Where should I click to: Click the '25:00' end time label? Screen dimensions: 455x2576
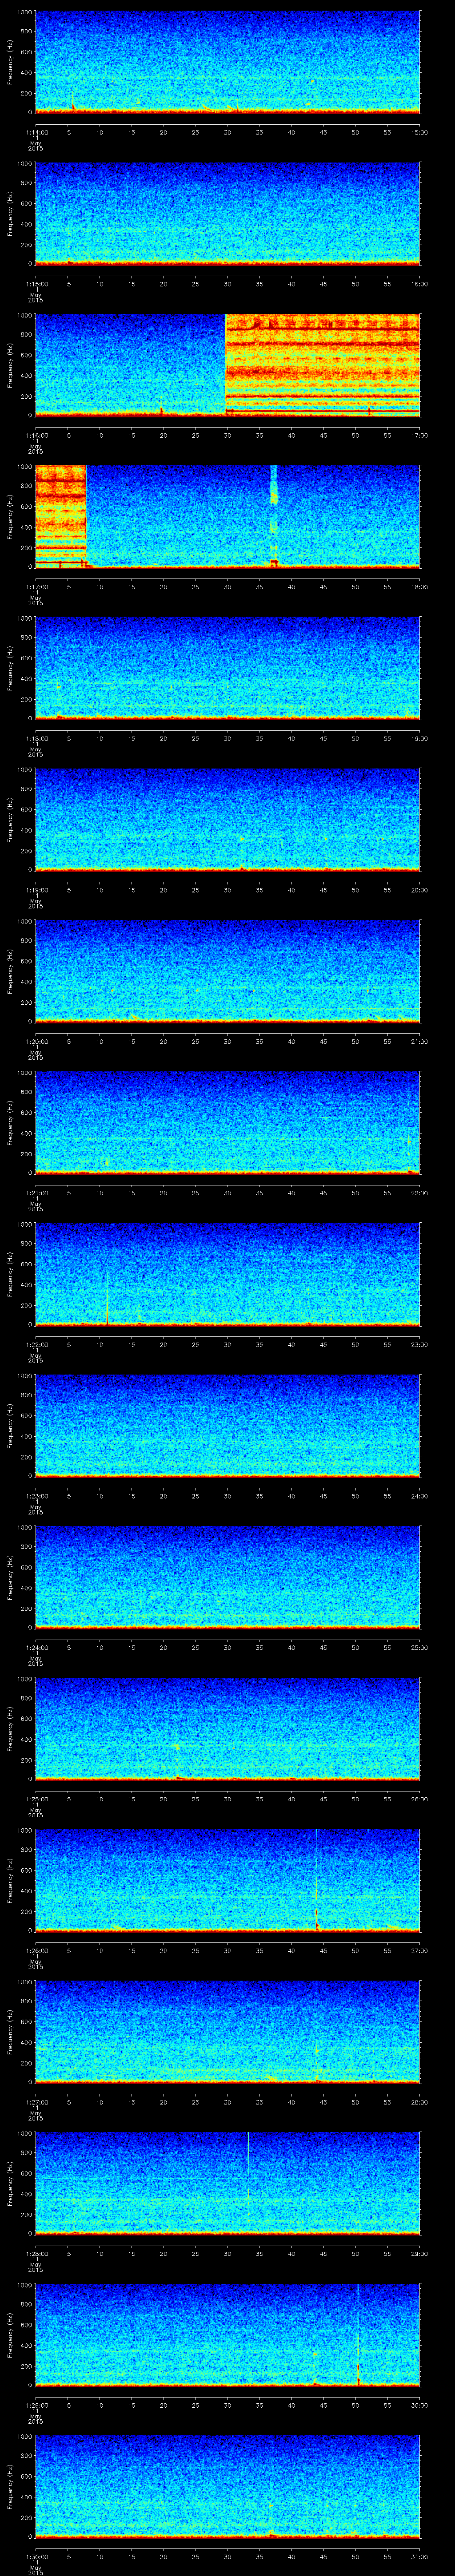coord(419,1647)
